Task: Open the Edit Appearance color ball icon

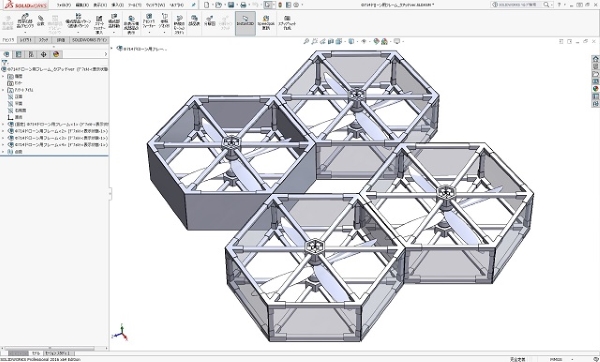Action: point(377,41)
